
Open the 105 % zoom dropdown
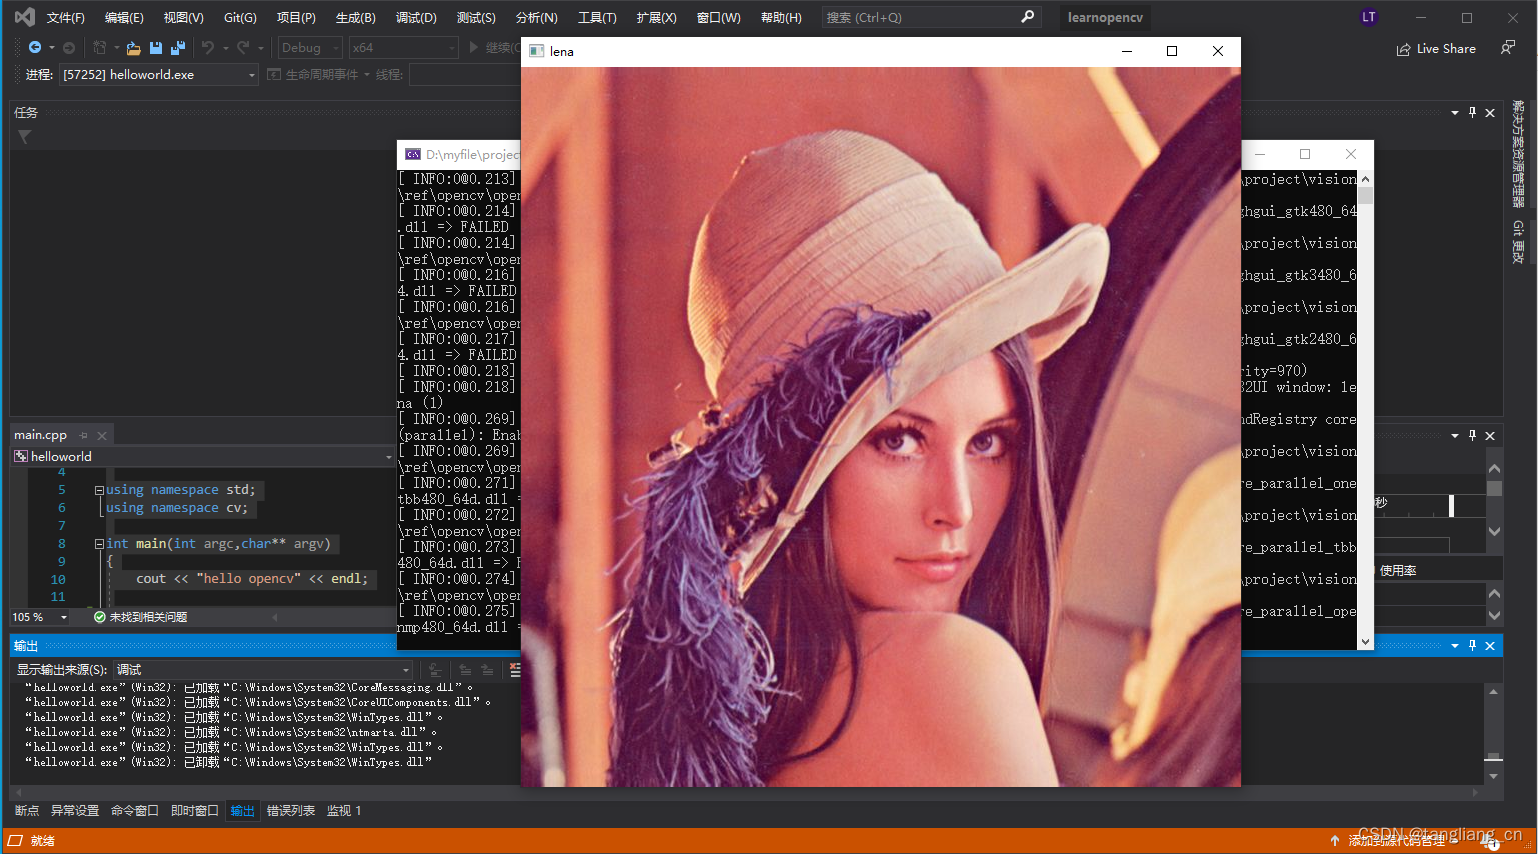[40, 617]
